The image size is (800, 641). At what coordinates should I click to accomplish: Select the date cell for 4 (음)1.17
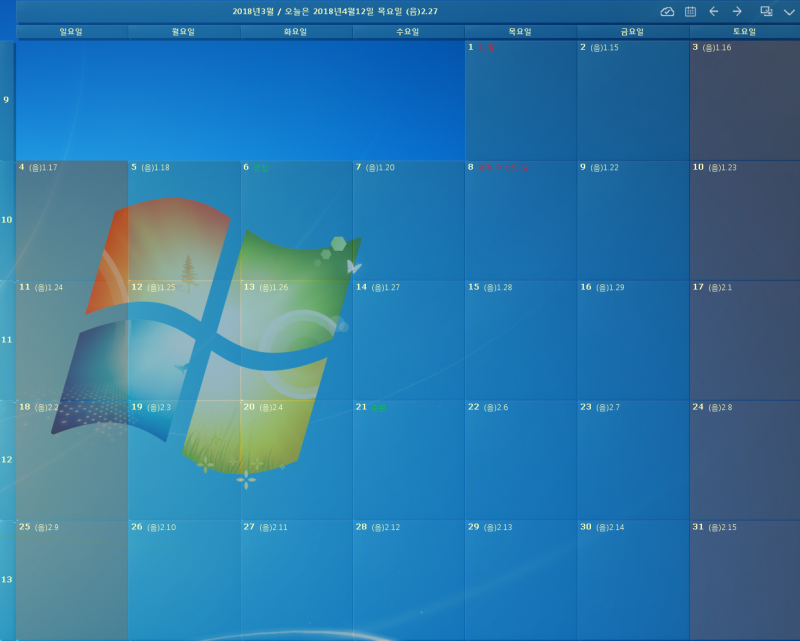(72, 220)
